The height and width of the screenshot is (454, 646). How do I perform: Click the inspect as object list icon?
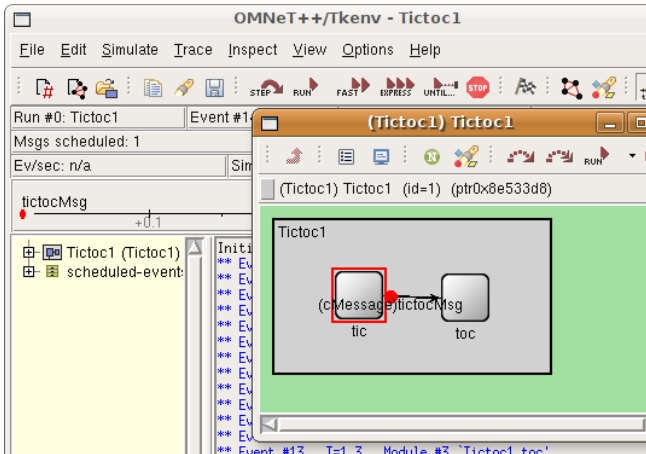[x=346, y=157]
